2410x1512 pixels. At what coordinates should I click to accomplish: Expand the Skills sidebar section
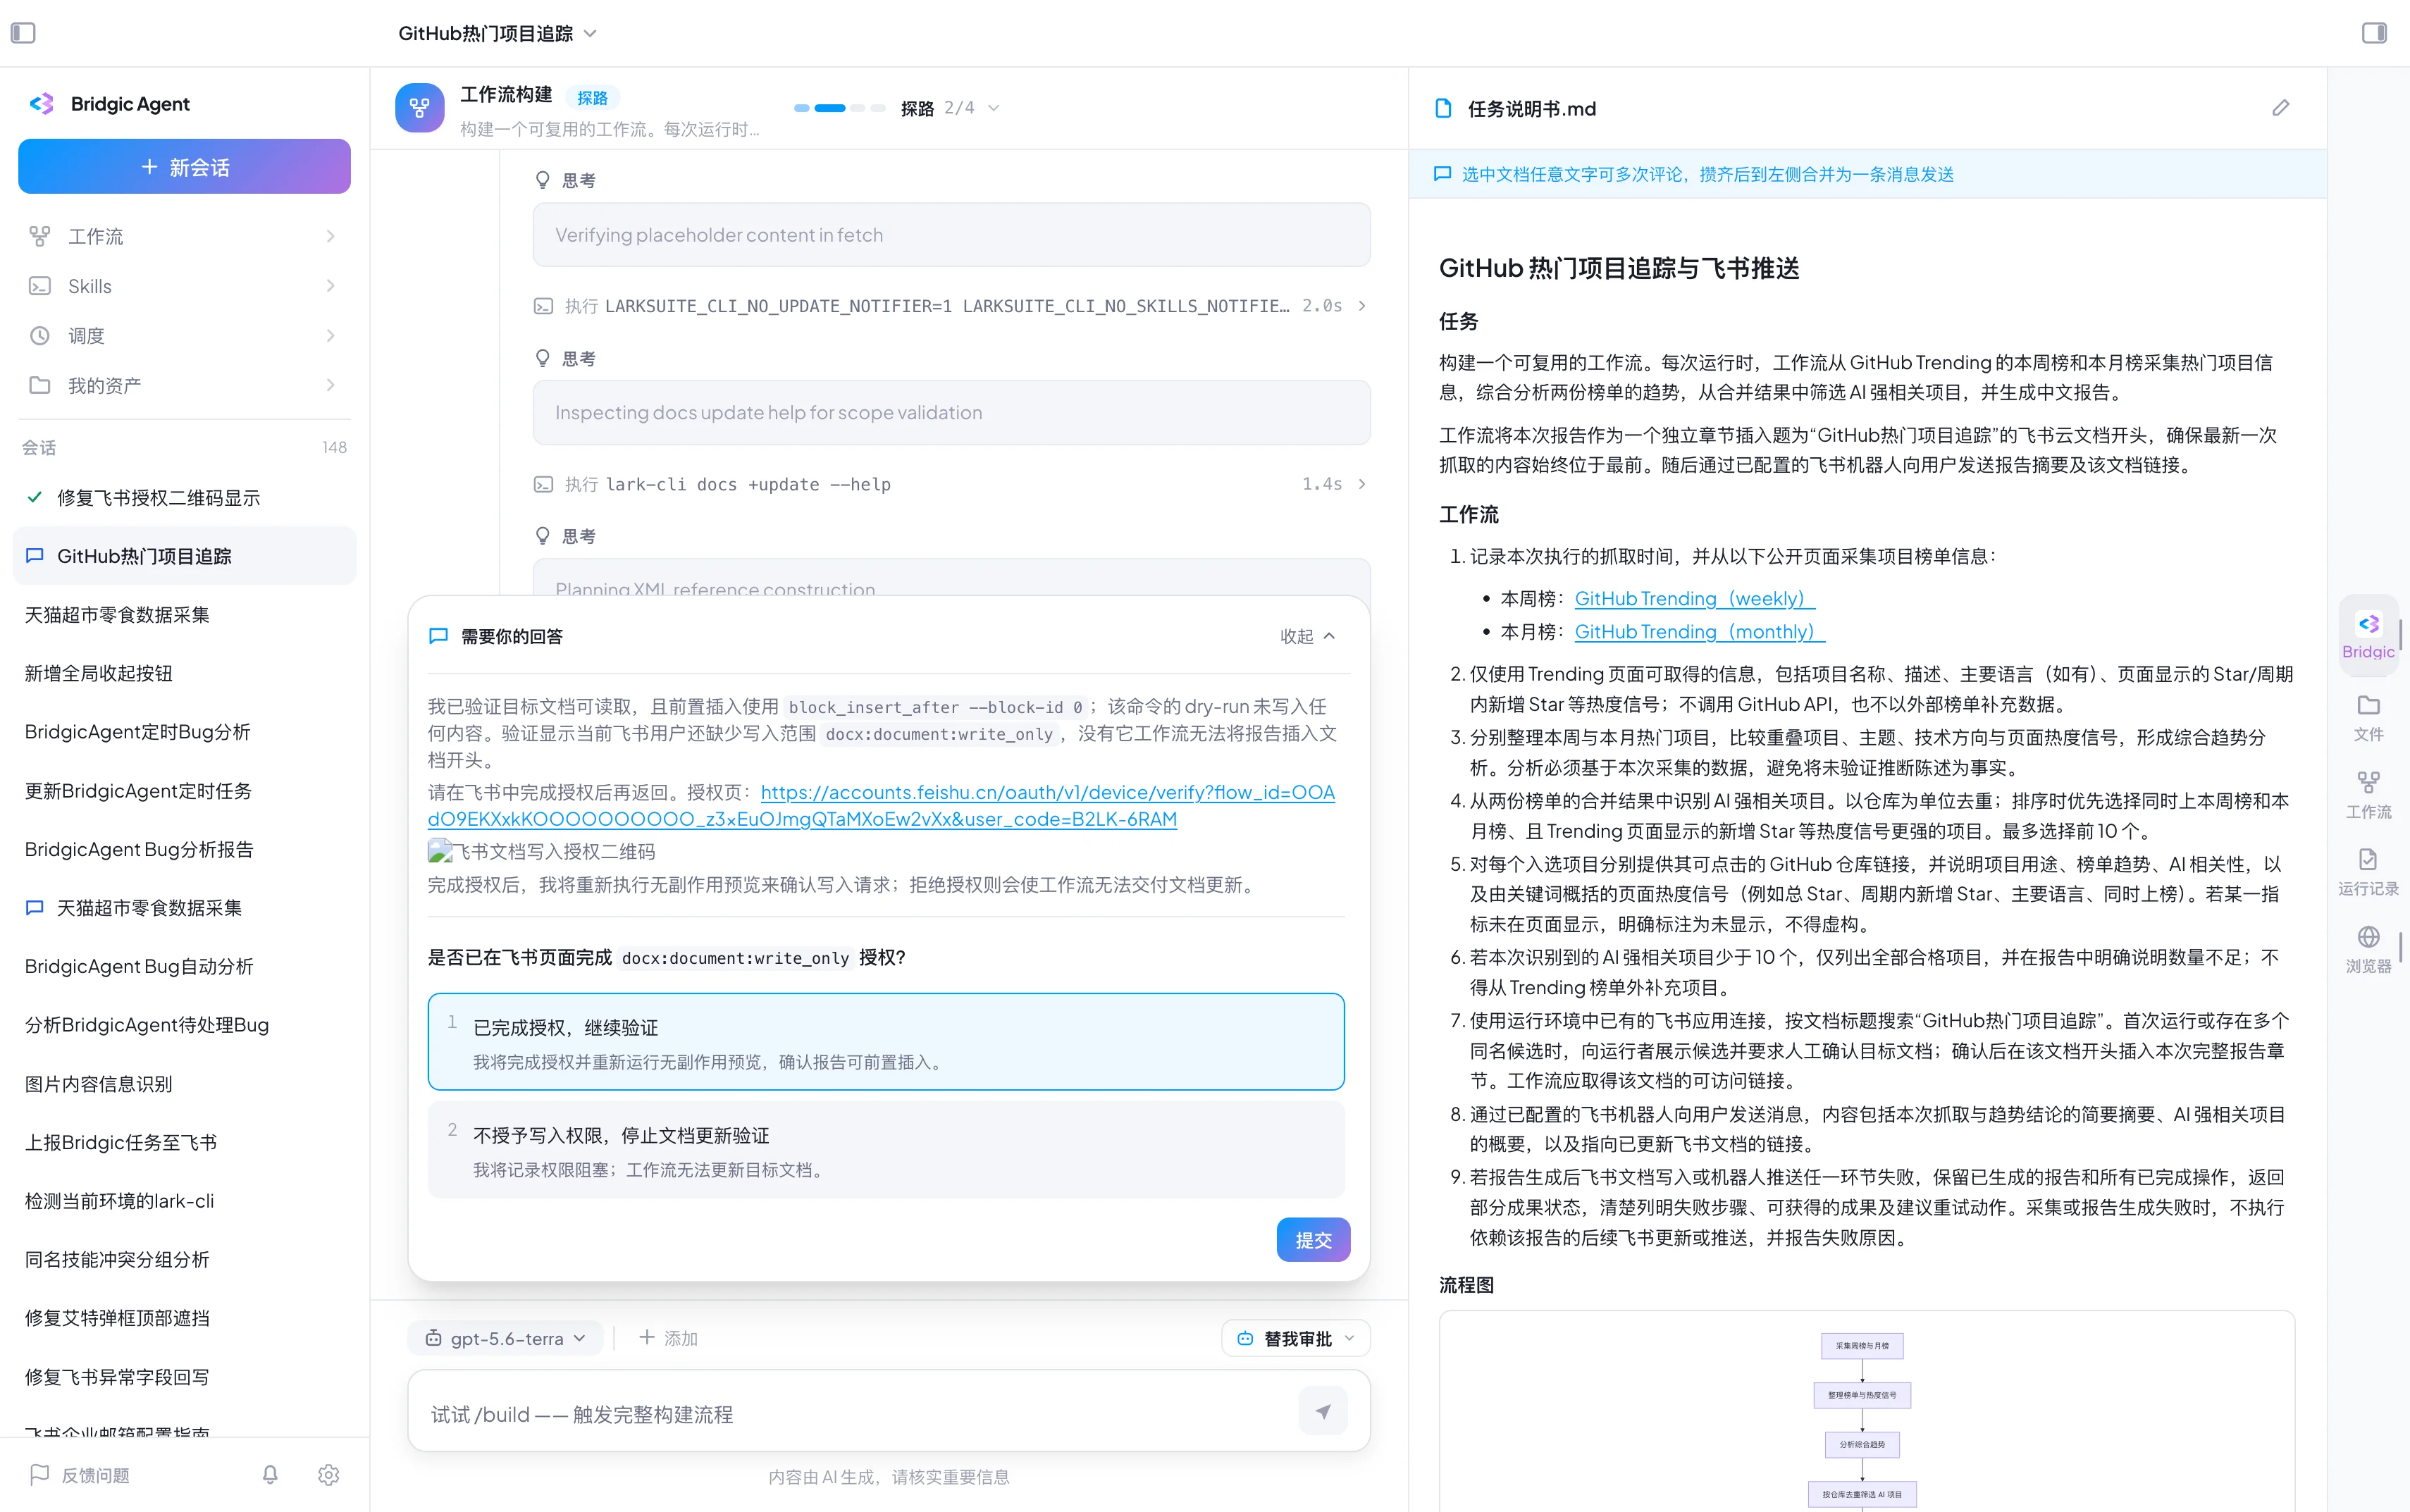pos(330,286)
